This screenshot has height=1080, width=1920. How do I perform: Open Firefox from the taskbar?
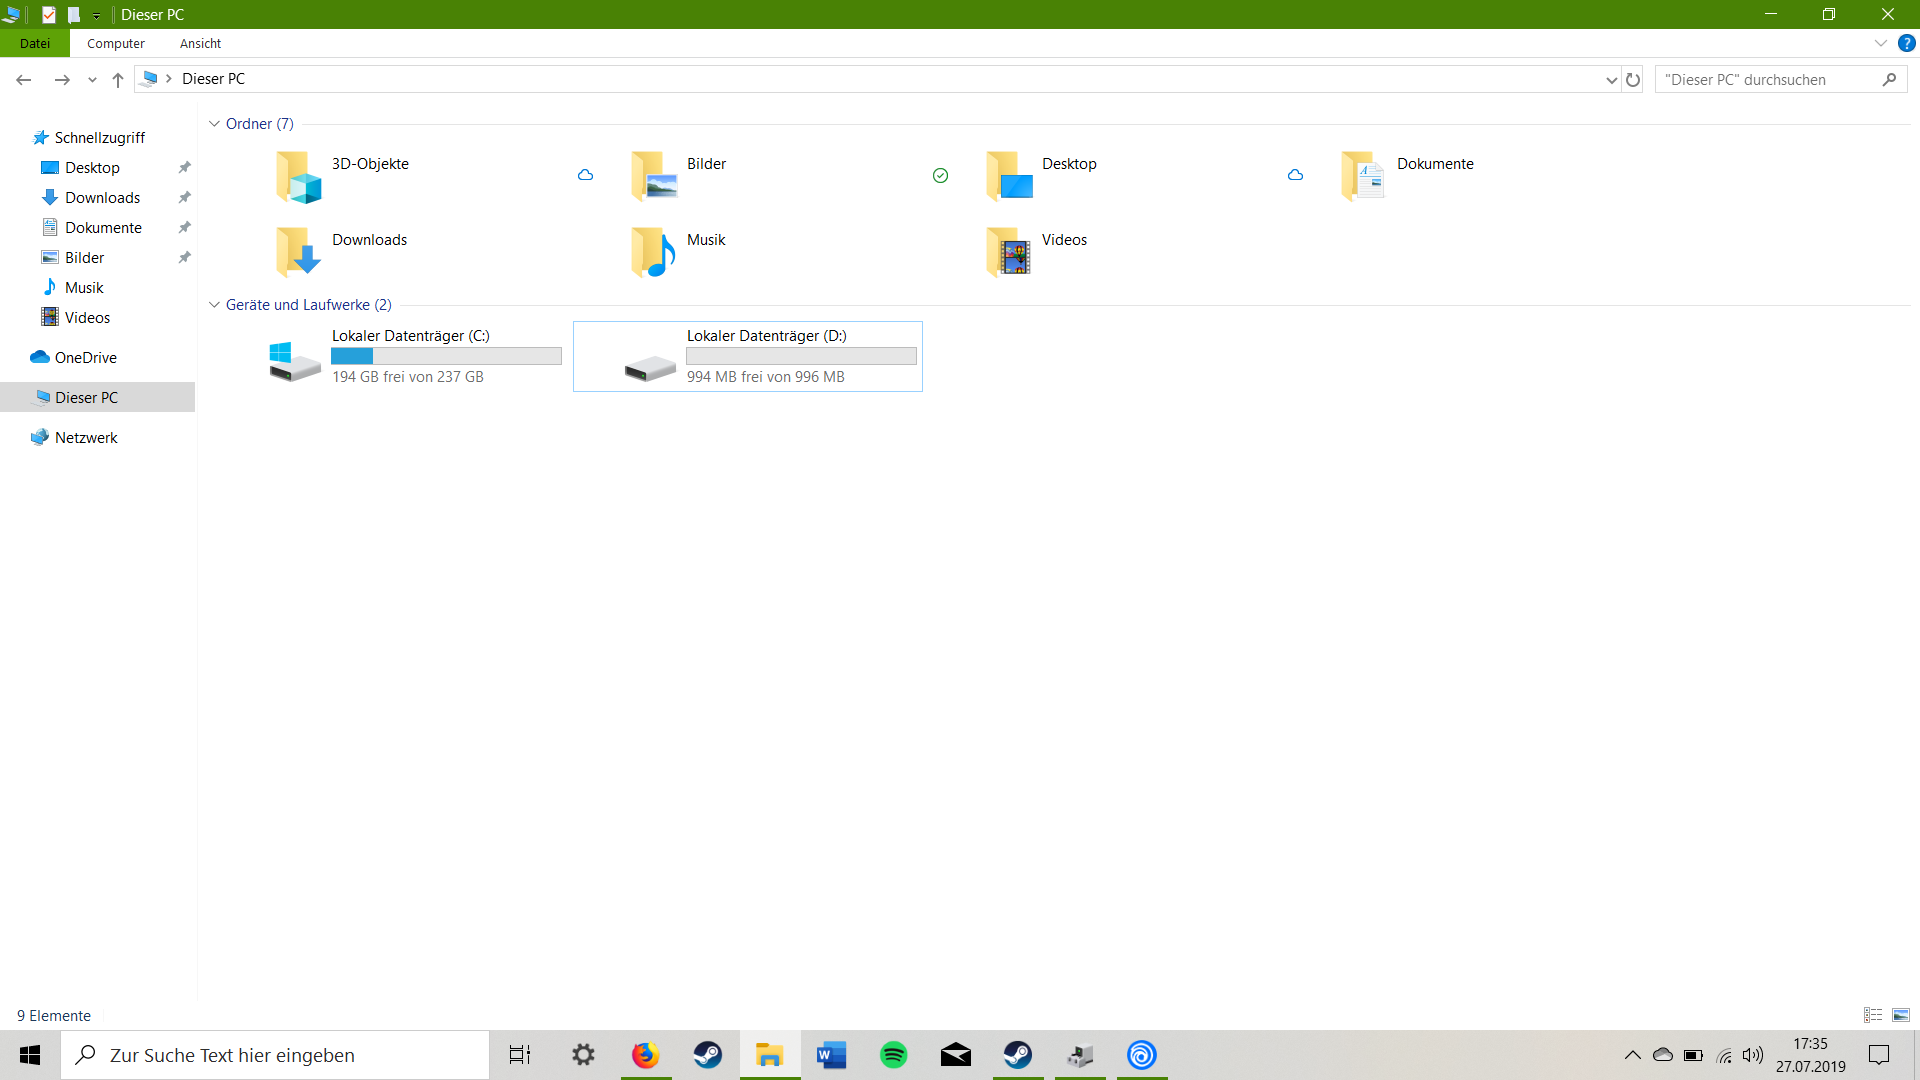645,1055
